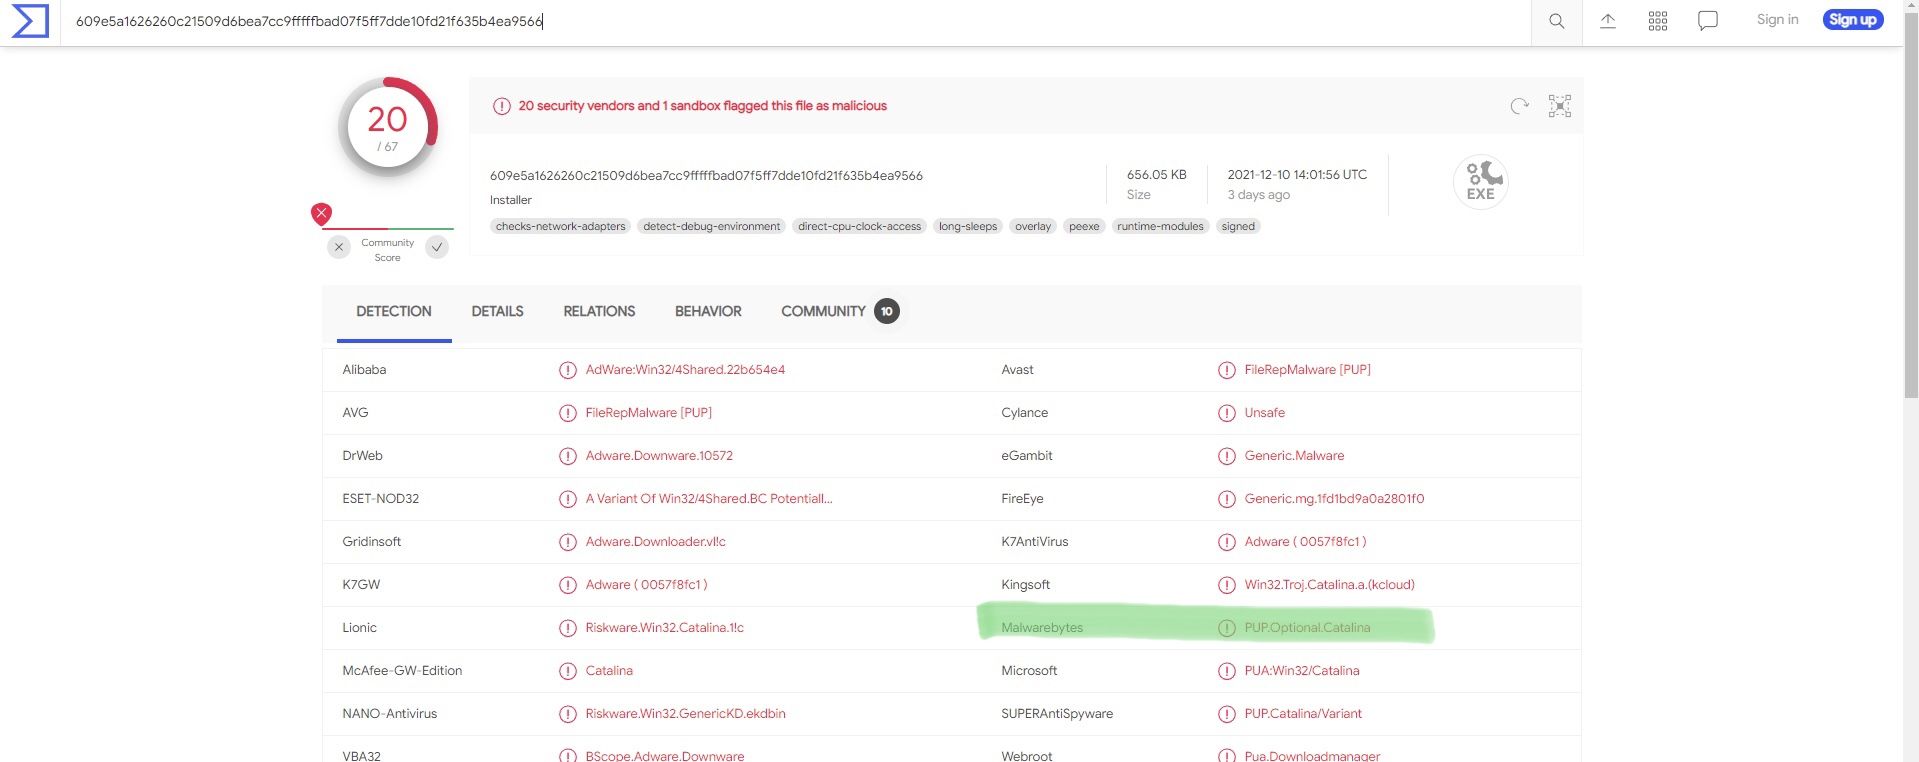Open the apps grid icon
The width and height of the screenshot is (1919, 762).
pyautogui.click(x=1658, y=21)
